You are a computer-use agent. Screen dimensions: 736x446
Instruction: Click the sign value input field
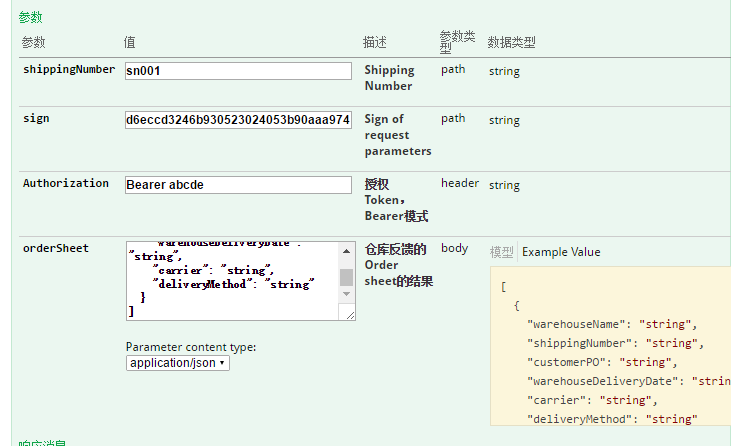coord(238,120)
